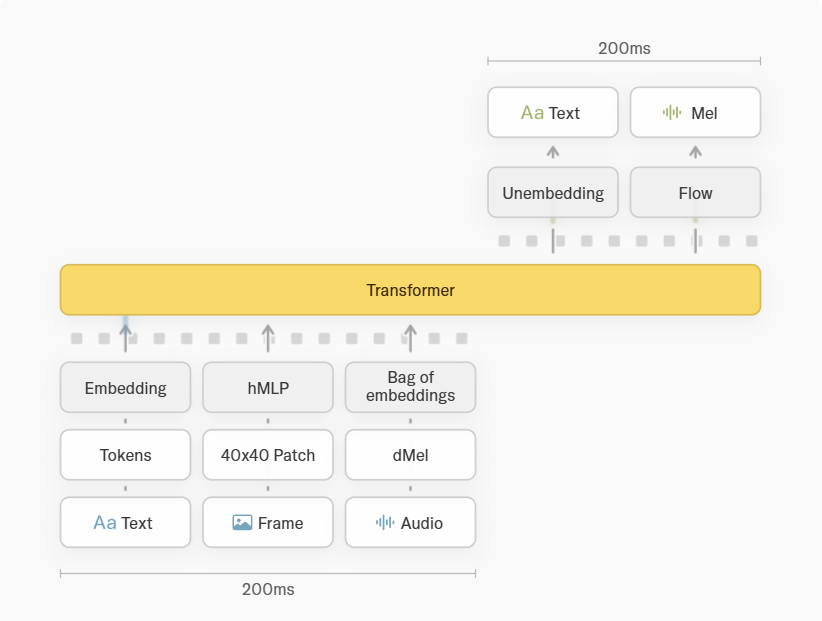Viewport: 822px width, 621px height.
Task: Click the bottom 200ms duration label
Action: click(x=268, y=590)
